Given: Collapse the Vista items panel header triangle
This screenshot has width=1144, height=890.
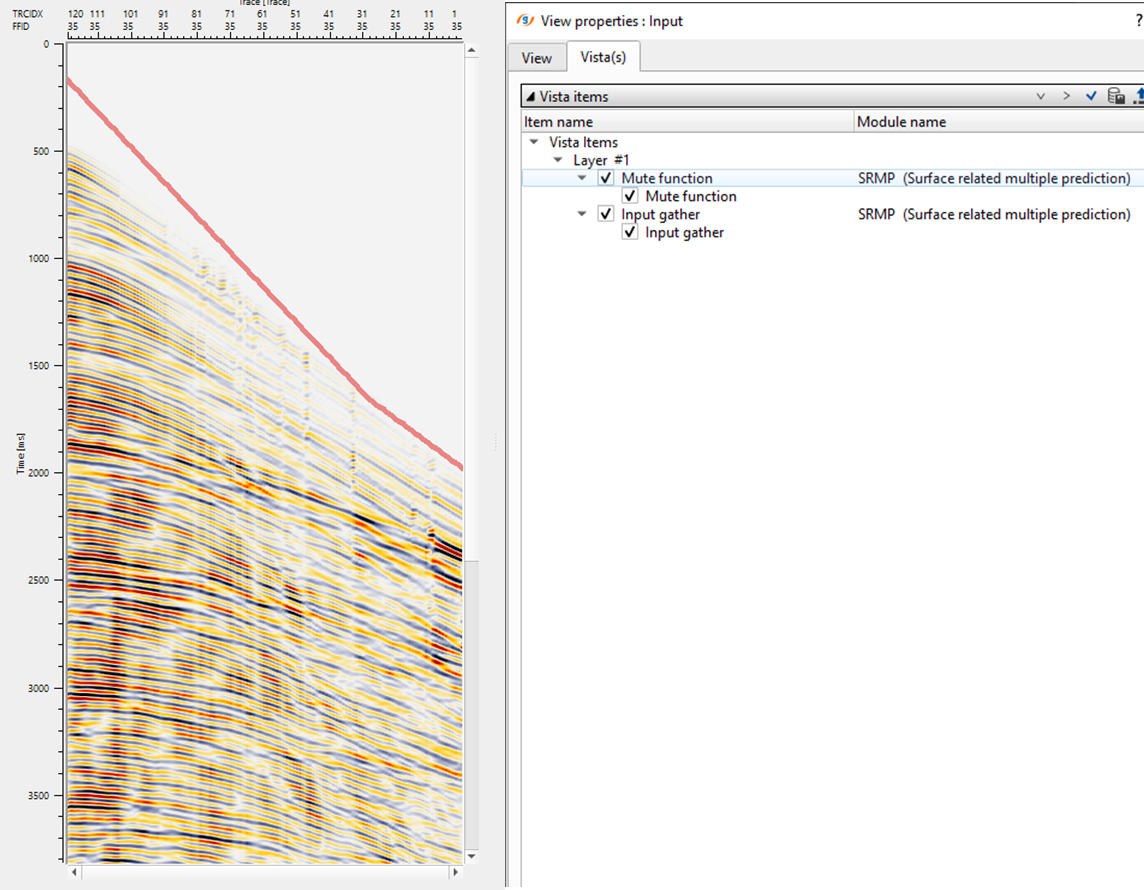Looking at the screenshot, I should click(530, 97).
